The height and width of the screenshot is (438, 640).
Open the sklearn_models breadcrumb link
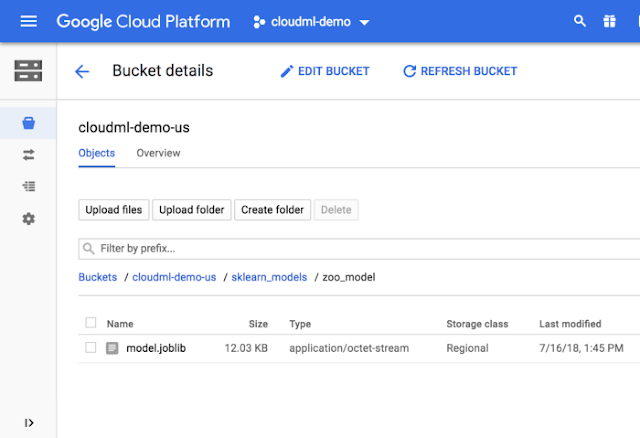268,277
